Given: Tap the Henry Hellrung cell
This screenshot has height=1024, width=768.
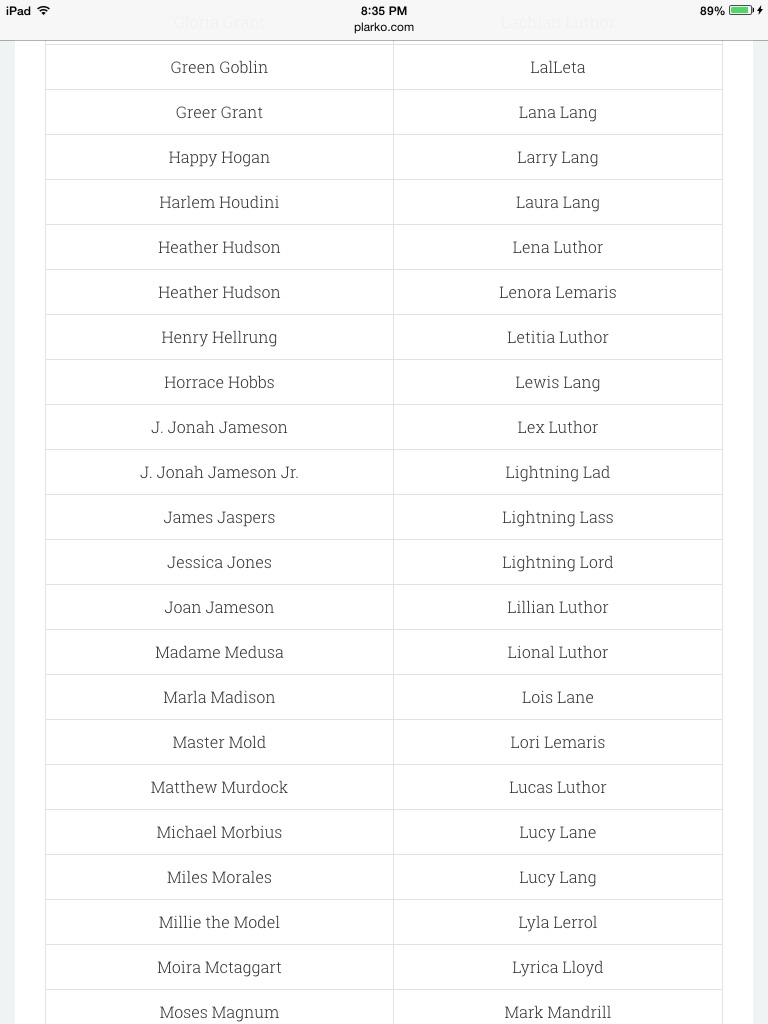Looking at the screenshot, I should pyautogui.click(x=219, y=337).
